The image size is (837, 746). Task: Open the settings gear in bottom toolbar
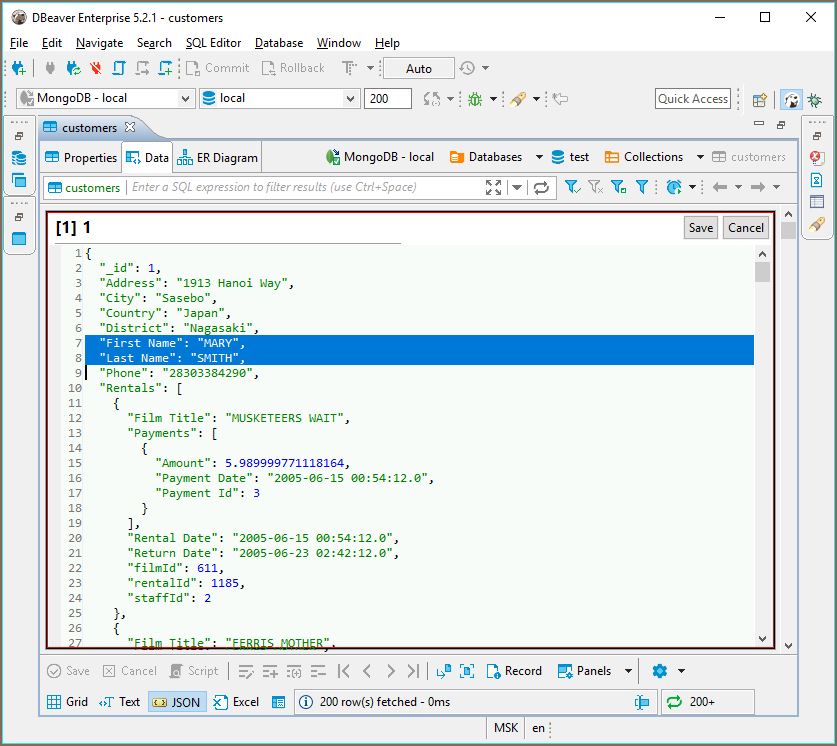(x=659, y=671)
